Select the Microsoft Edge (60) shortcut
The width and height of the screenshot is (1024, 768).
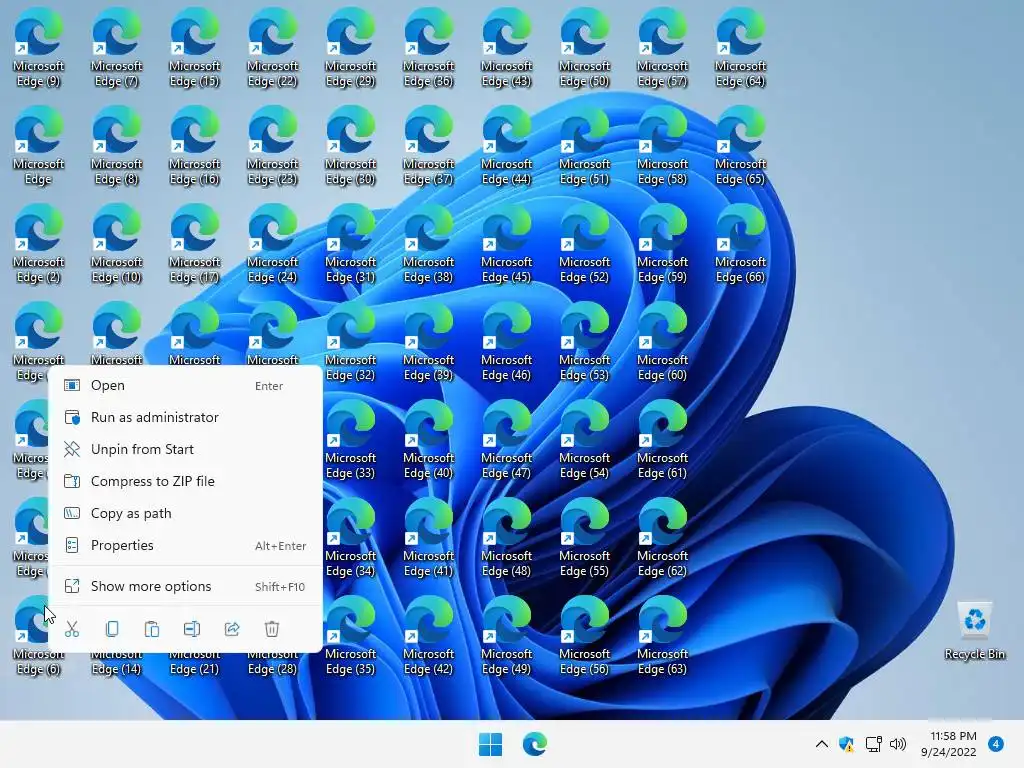[662, 342]
